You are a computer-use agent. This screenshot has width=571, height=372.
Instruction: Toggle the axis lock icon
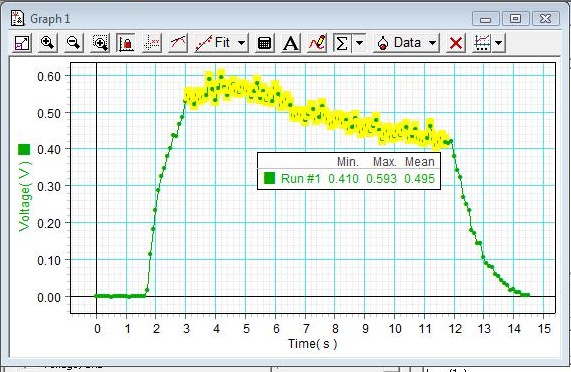pos(126,43)
